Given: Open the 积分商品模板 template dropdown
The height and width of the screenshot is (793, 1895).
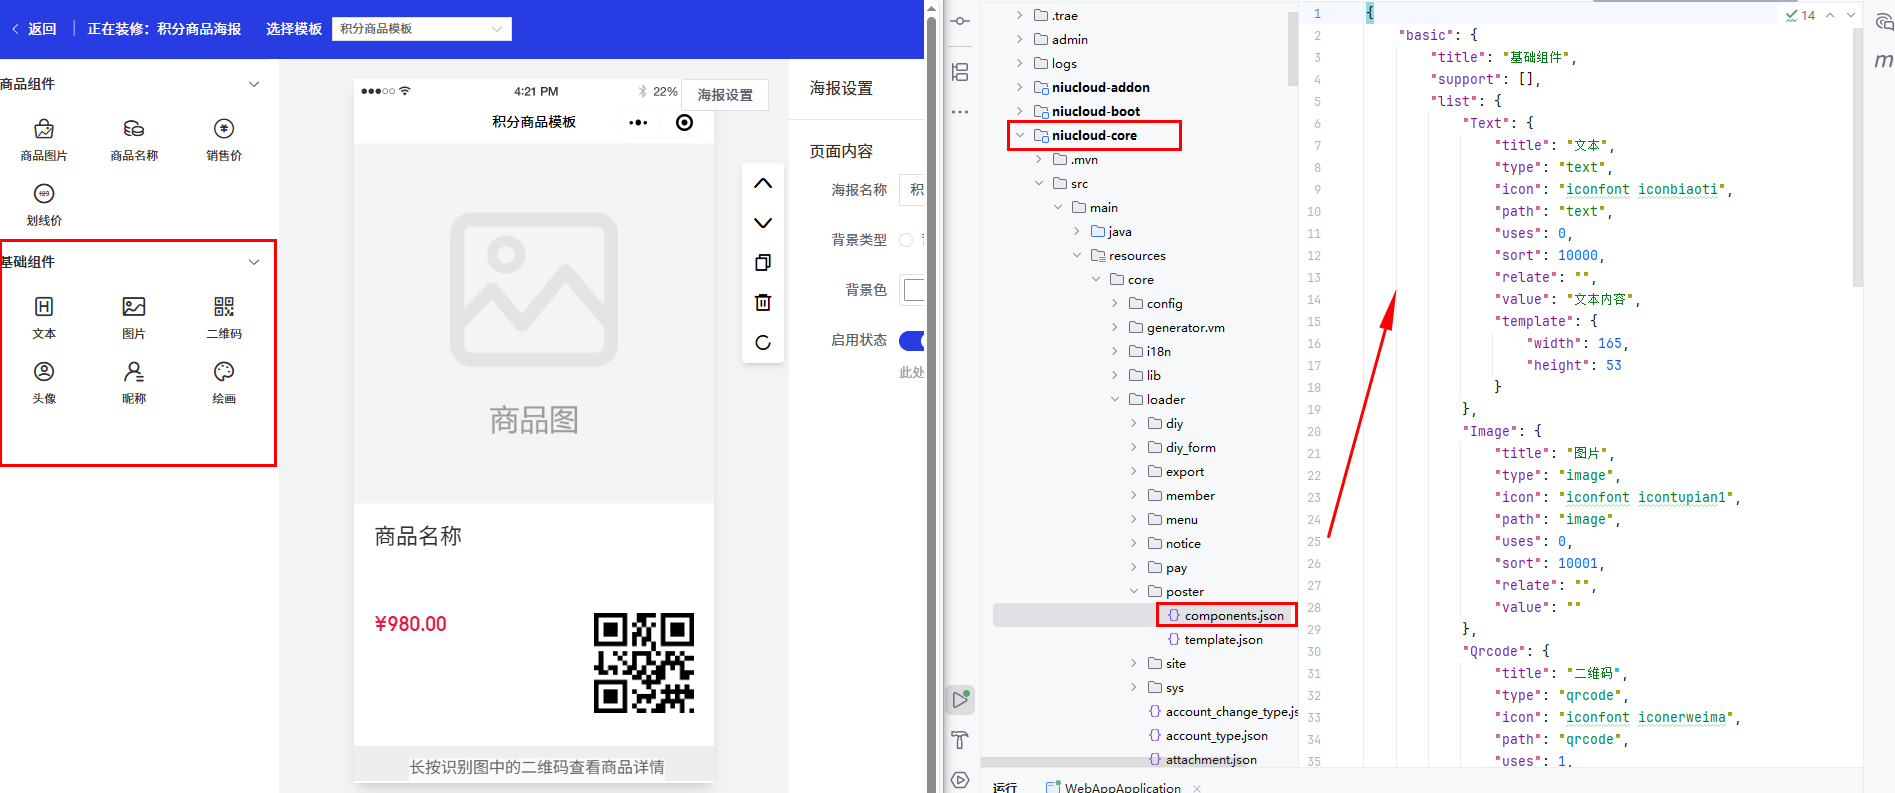Looking at the screenshot, I should coord(421,29).
